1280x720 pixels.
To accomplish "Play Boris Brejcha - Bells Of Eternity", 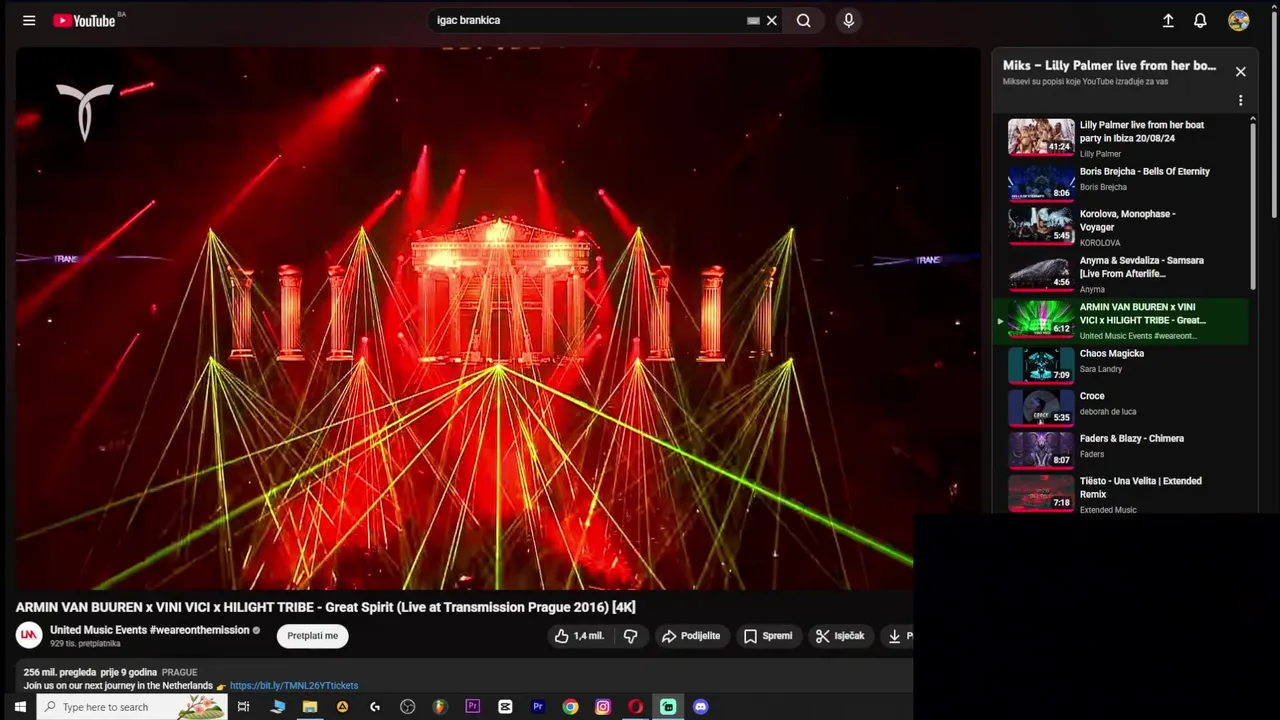I will pyautogui.click(x=1120, y=183).
